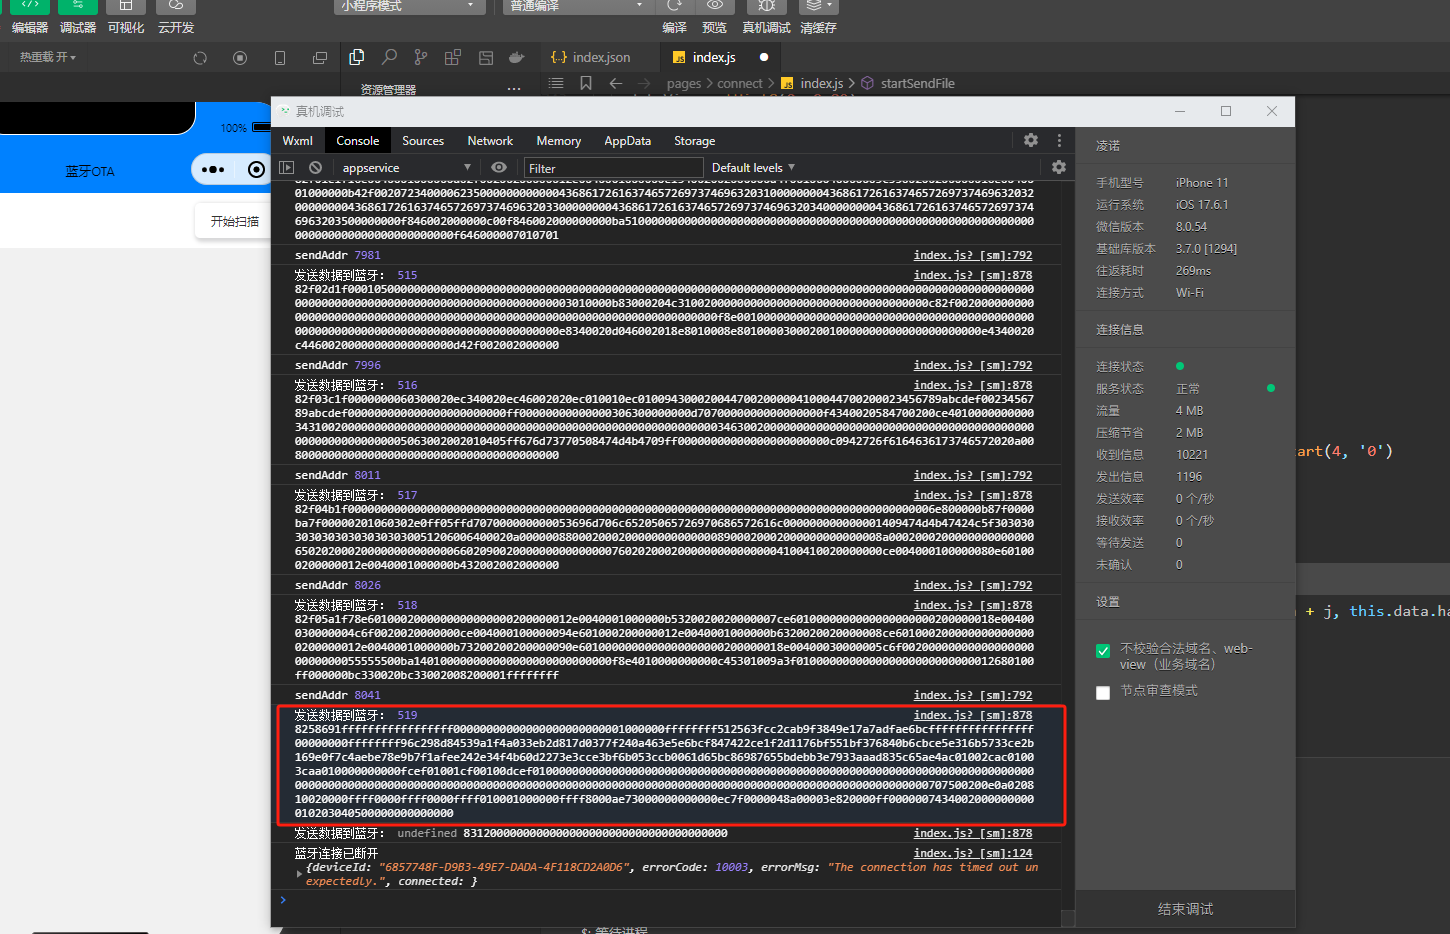Click the 结束调试 end debugging button
The width and height of the screenshot is (1450, 934).
click(1185, 909)
